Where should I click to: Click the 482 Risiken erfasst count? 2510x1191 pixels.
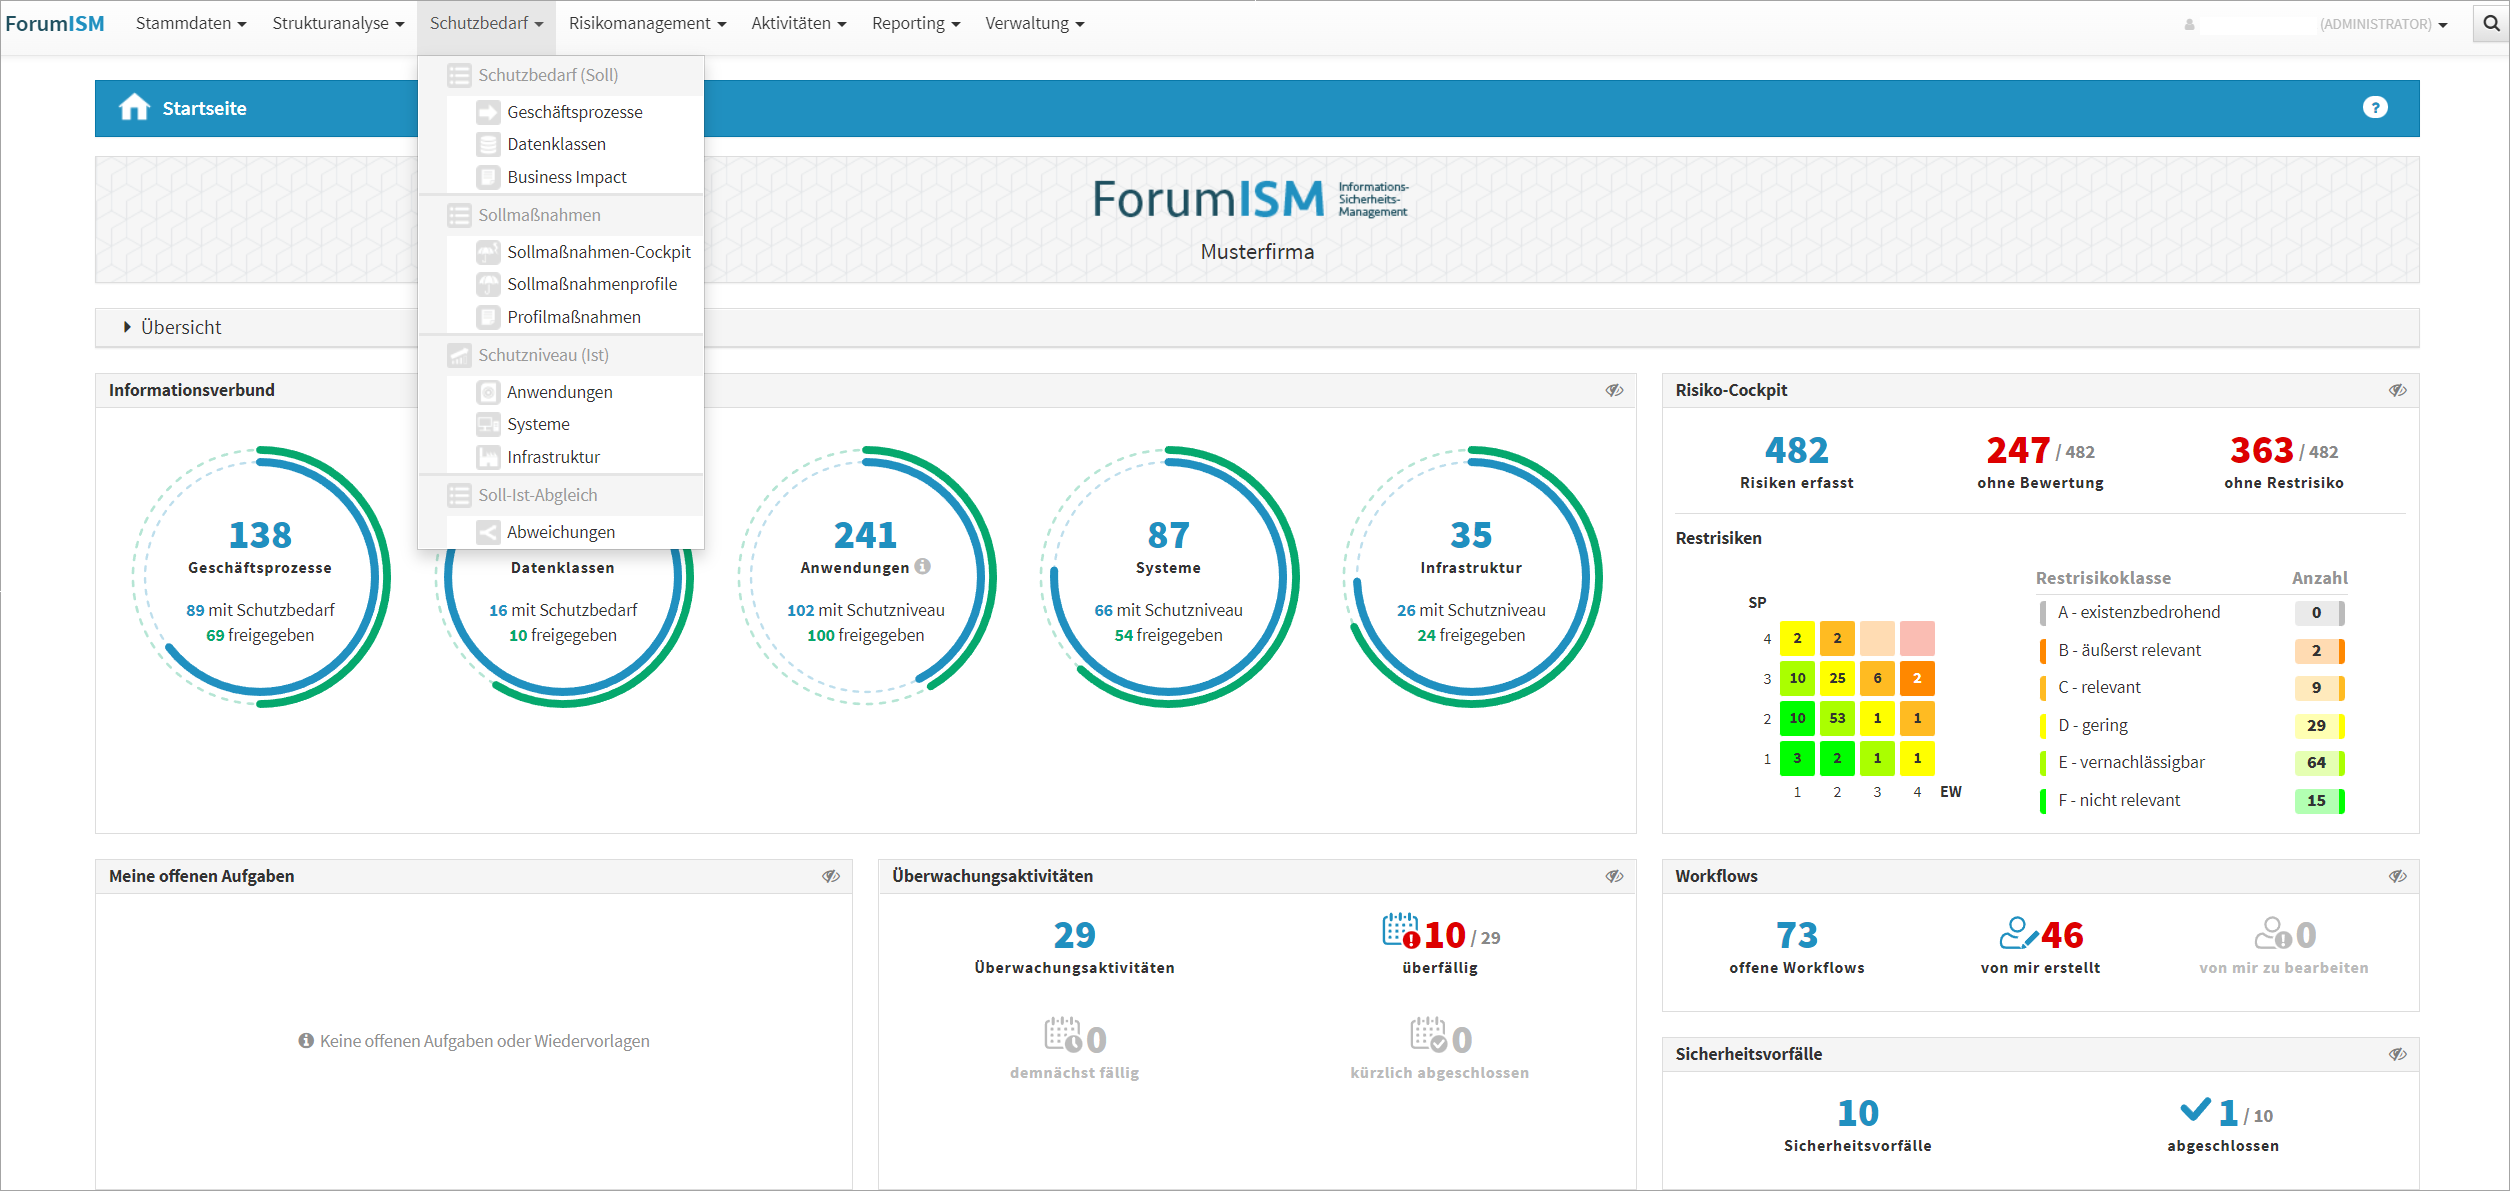coord(1796,451)
